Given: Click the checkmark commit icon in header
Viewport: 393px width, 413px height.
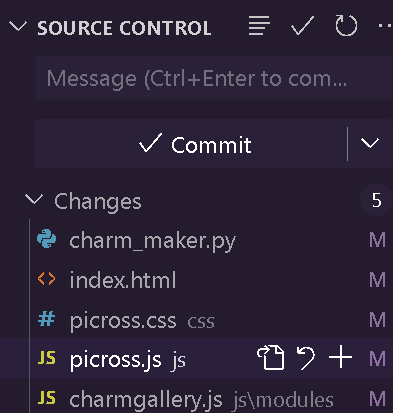Looking at the screenshot, I should [302, 26].
